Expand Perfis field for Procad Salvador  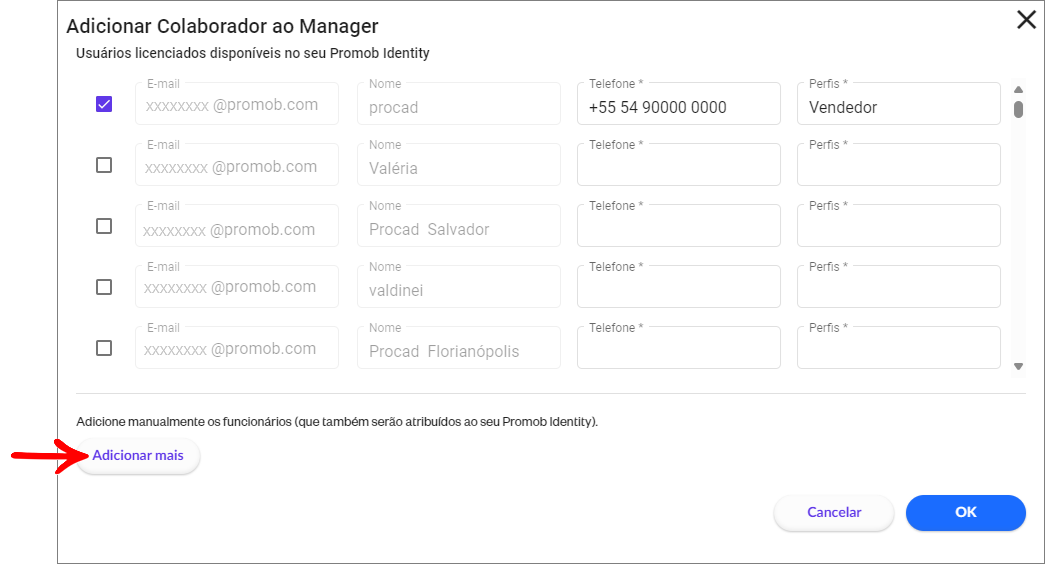pyautogui.click(x=899, y=226)
